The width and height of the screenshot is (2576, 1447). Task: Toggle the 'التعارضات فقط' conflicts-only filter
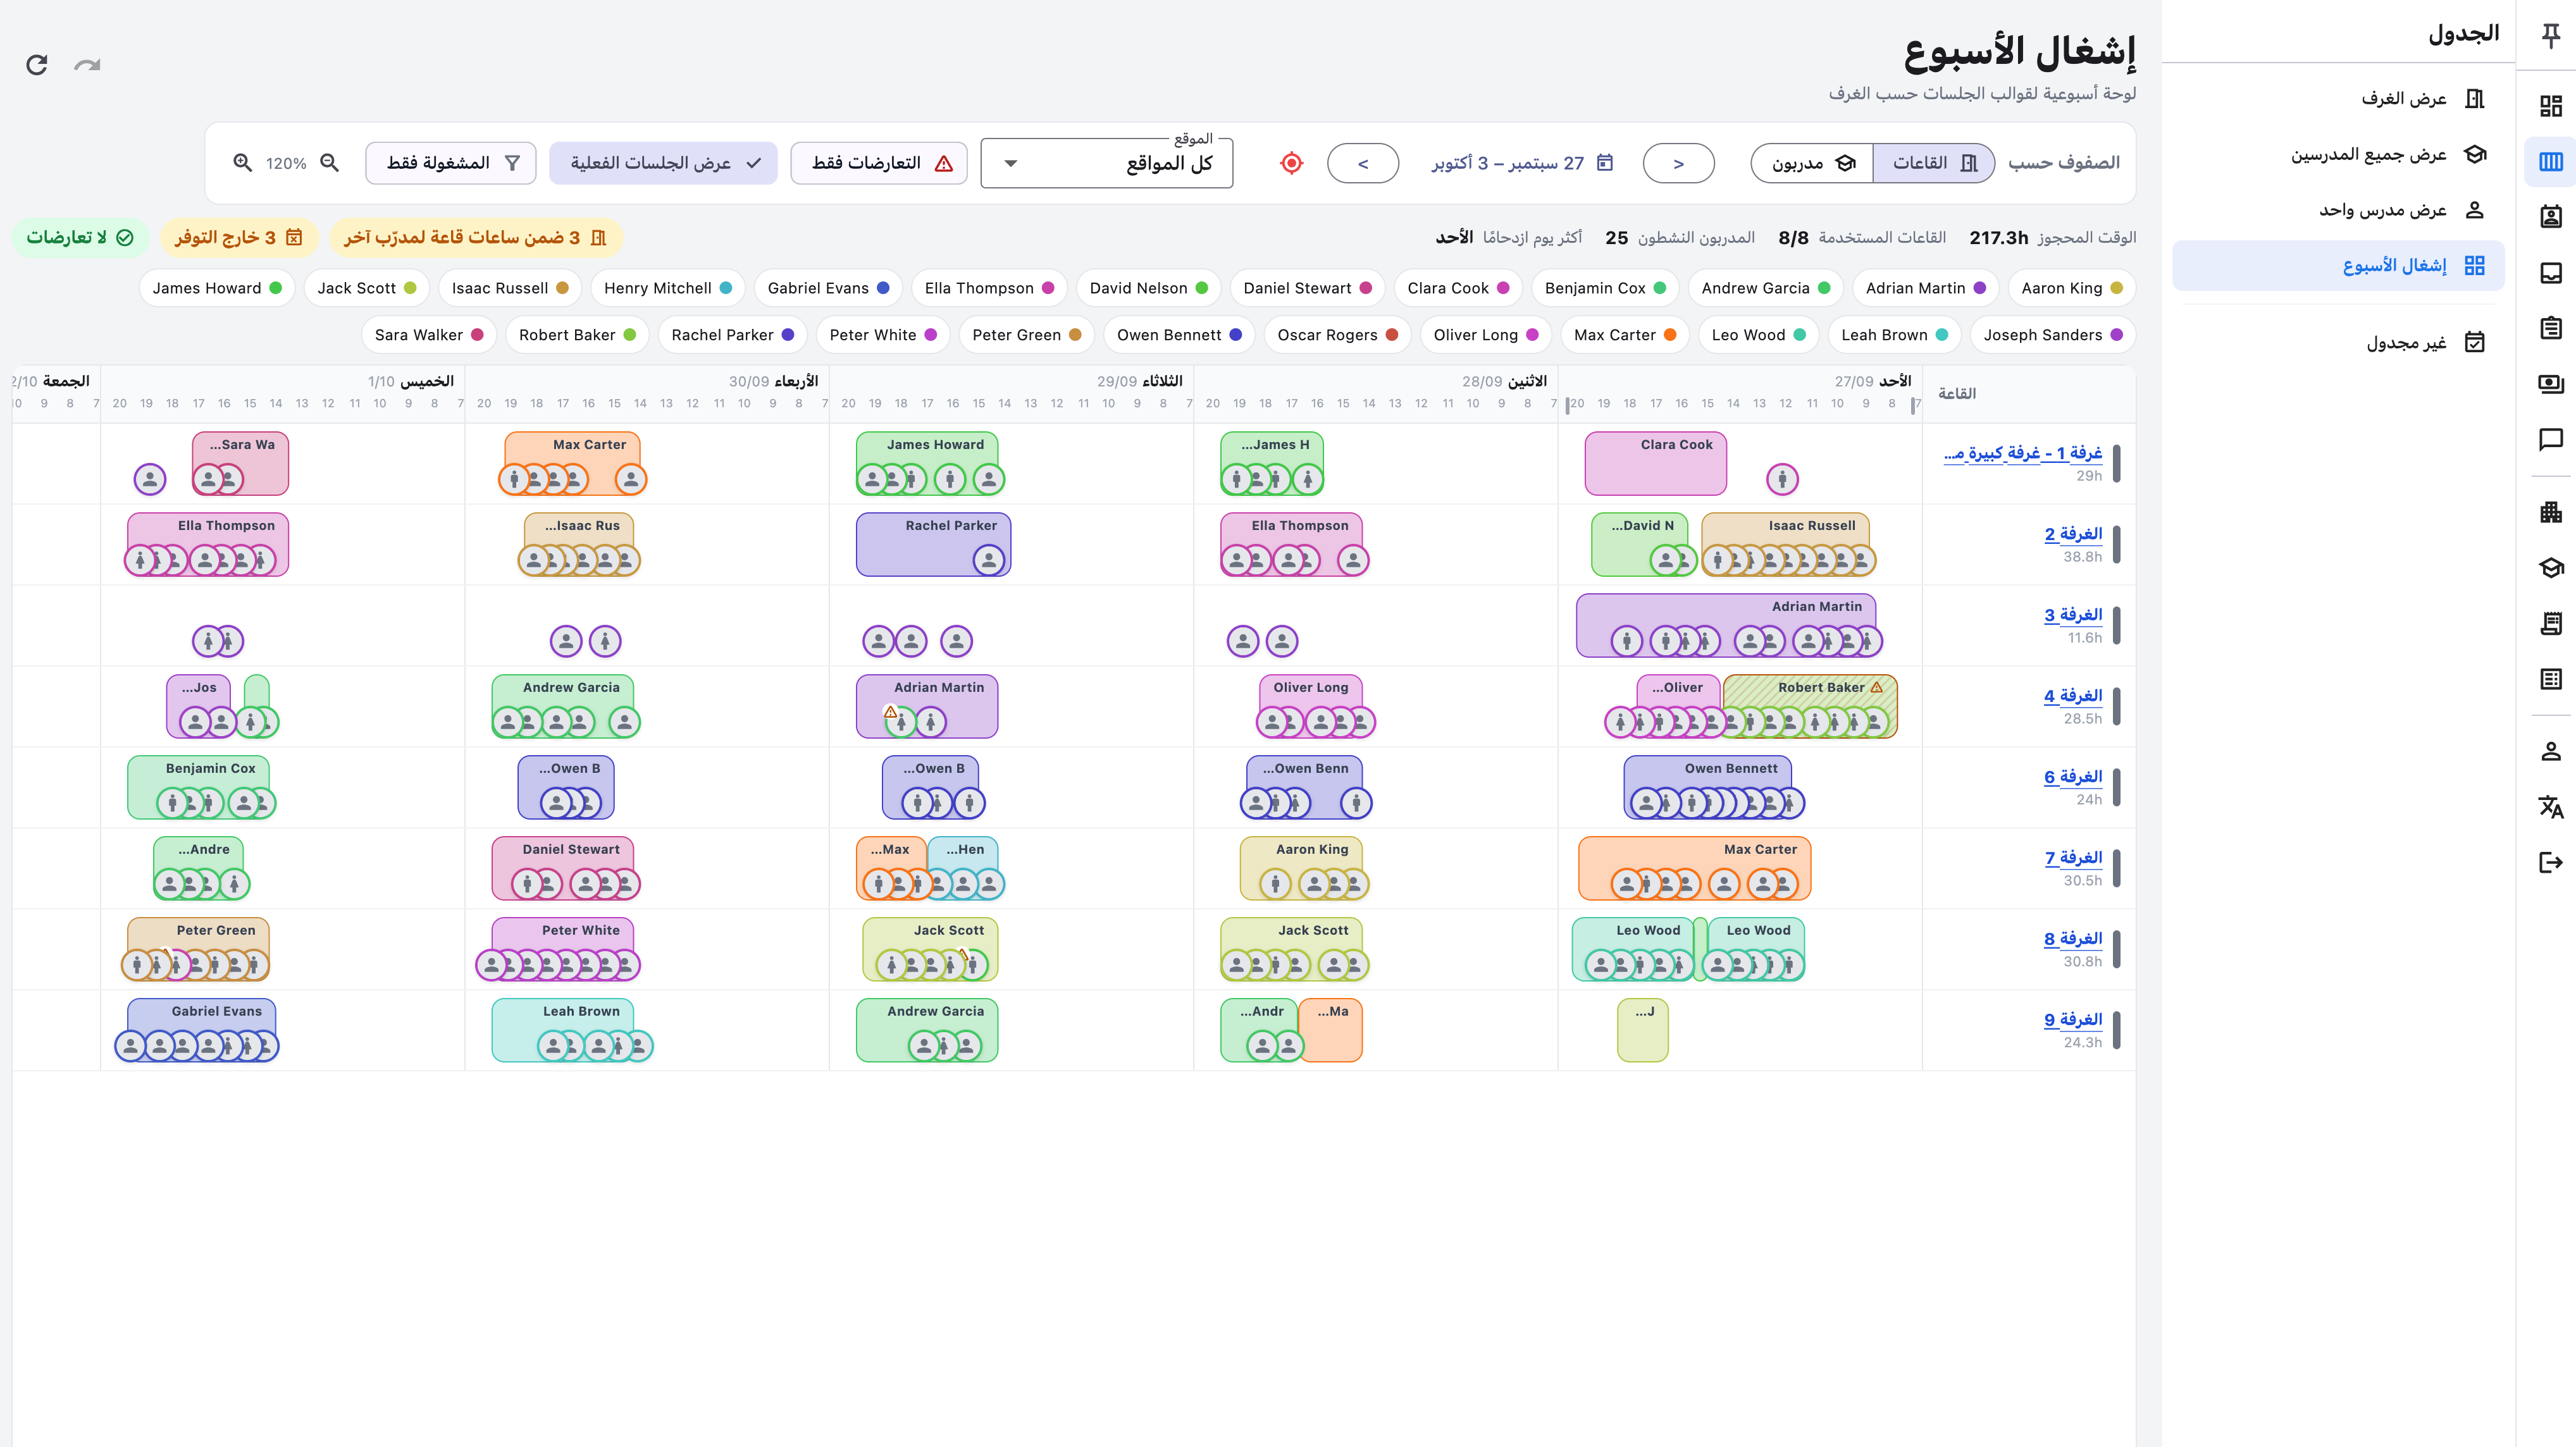879,163
